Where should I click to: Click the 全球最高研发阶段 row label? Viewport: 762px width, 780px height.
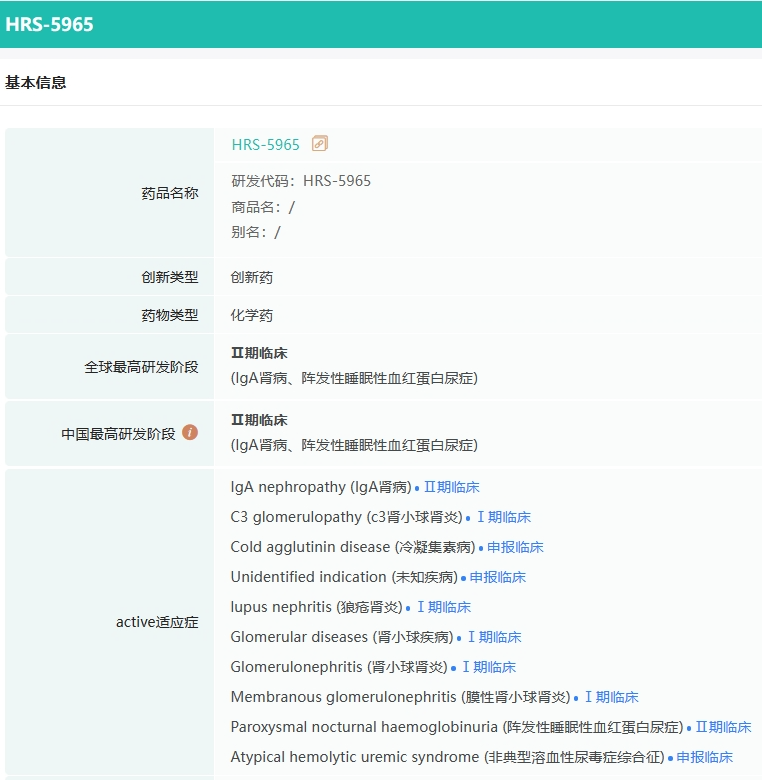pos(141,367)
